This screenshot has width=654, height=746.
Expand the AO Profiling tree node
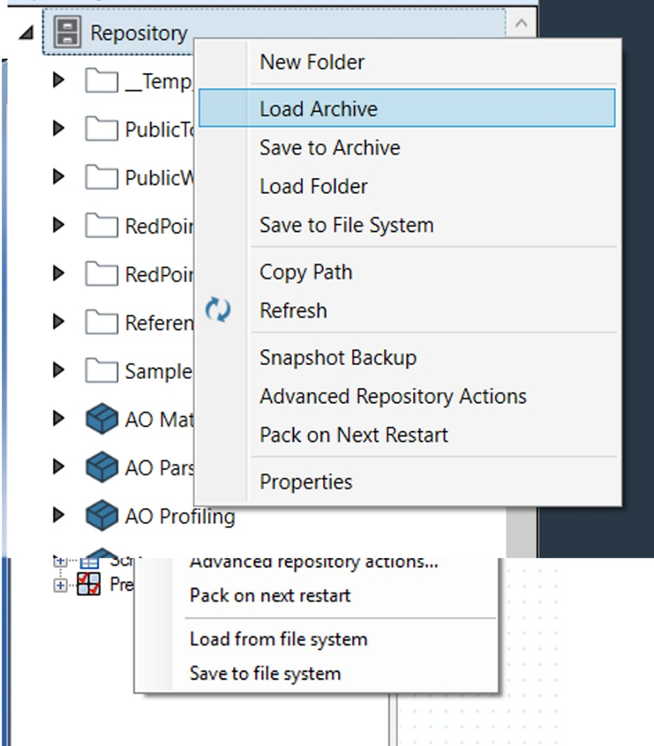58,516
